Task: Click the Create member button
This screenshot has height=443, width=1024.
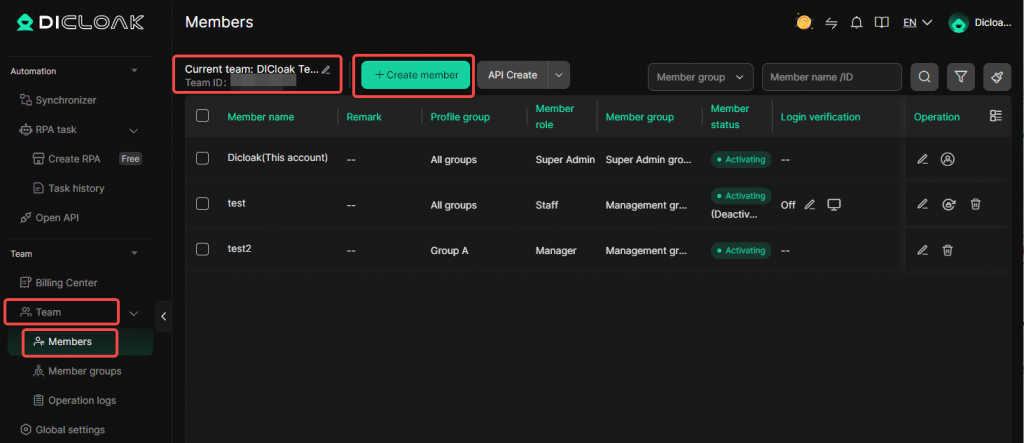Action: tap(416, 75)
